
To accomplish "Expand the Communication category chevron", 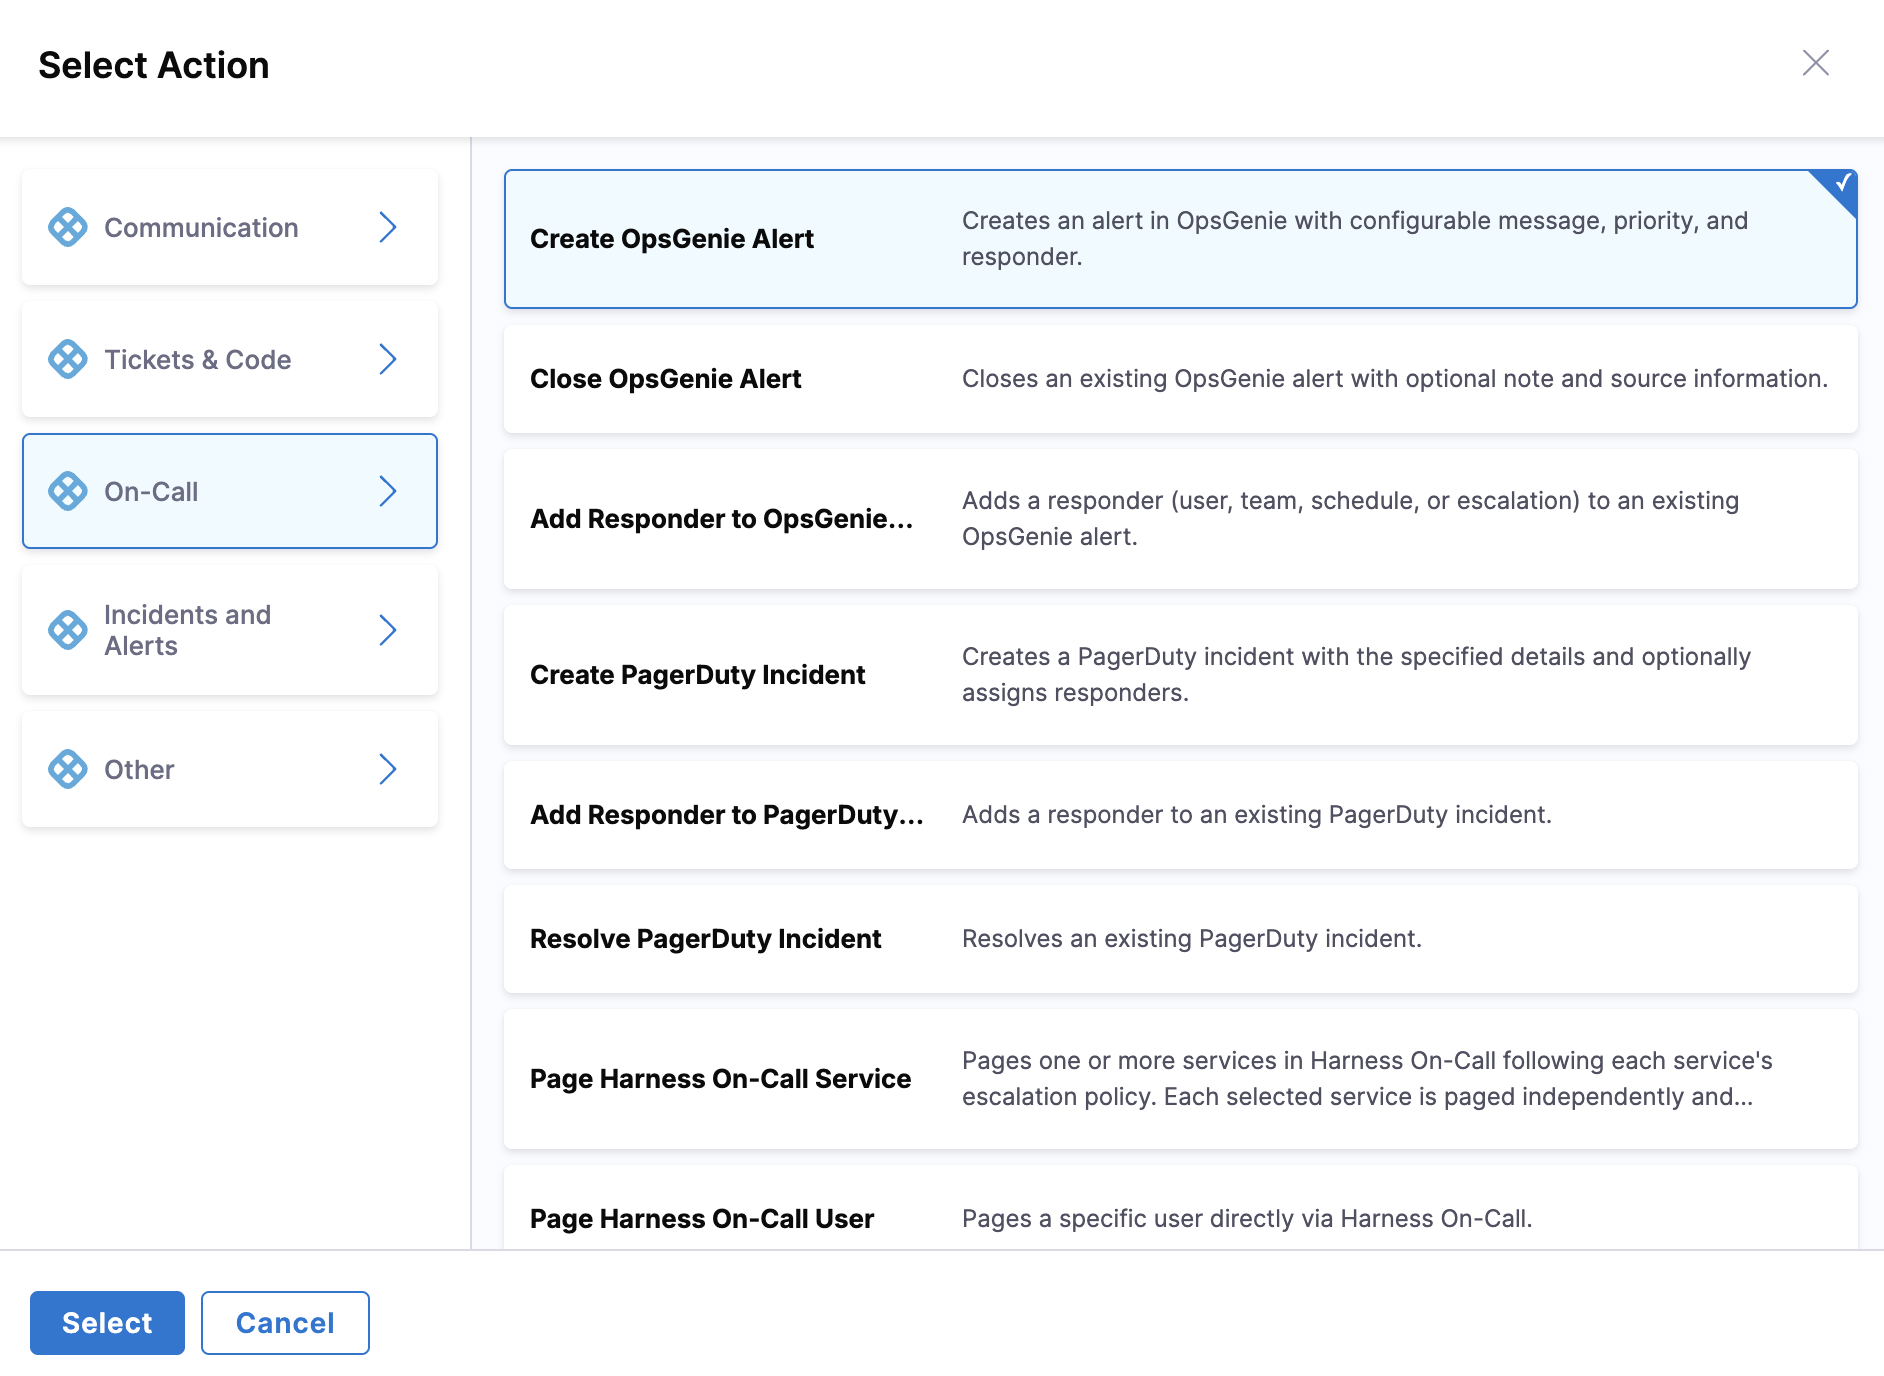I will click(388, 227).
